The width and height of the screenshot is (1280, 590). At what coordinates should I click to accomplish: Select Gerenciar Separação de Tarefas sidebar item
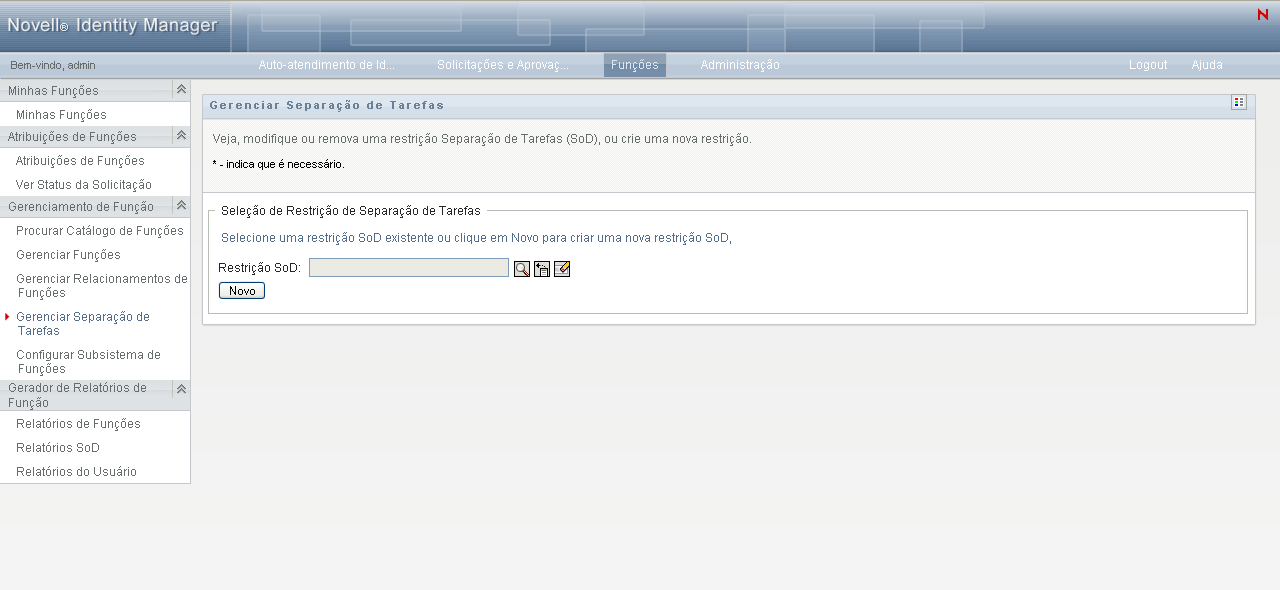(83, 324)
